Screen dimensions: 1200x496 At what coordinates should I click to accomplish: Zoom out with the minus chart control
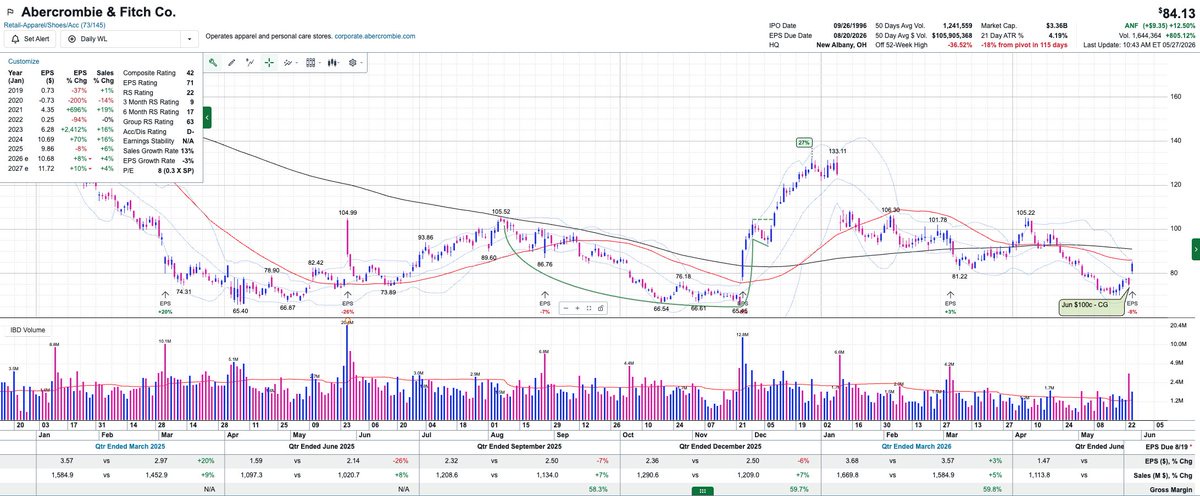[x=567, y=308]
